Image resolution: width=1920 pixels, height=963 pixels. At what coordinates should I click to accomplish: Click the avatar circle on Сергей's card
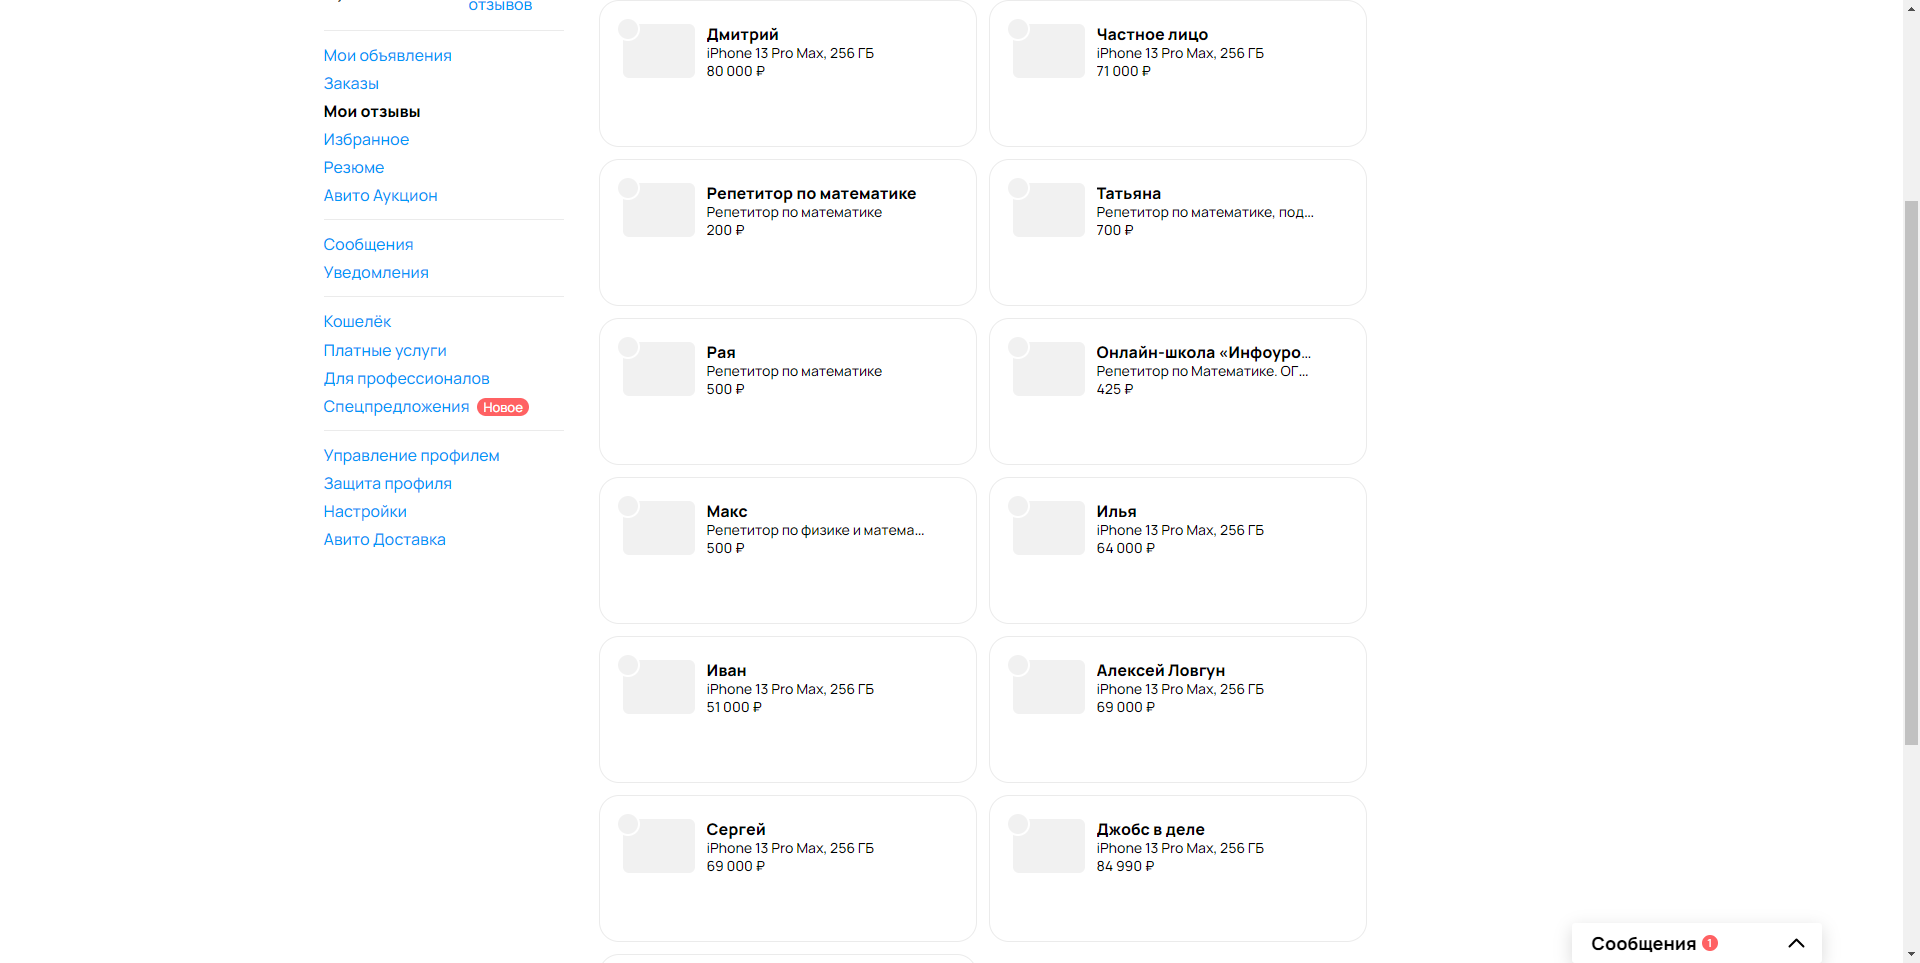[x=628, y=824]
